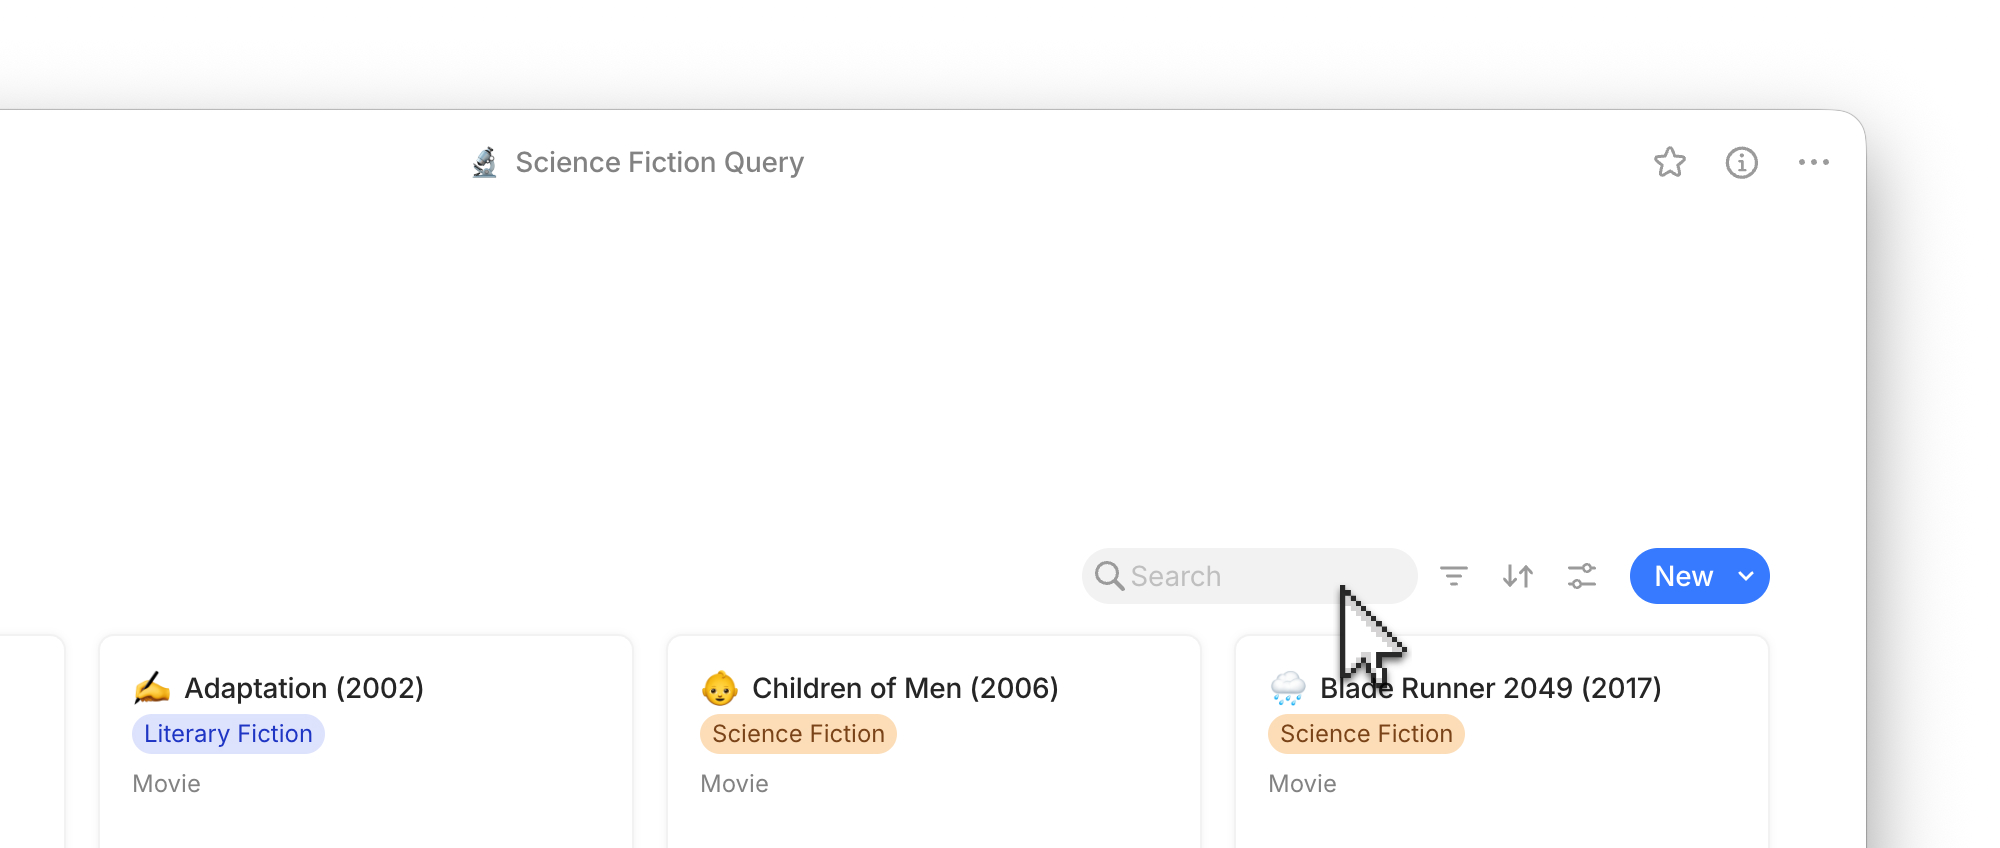Click the microscope icon by the title
The width and height of the screenshot is (2000, 848).
(x=485, y=162)
